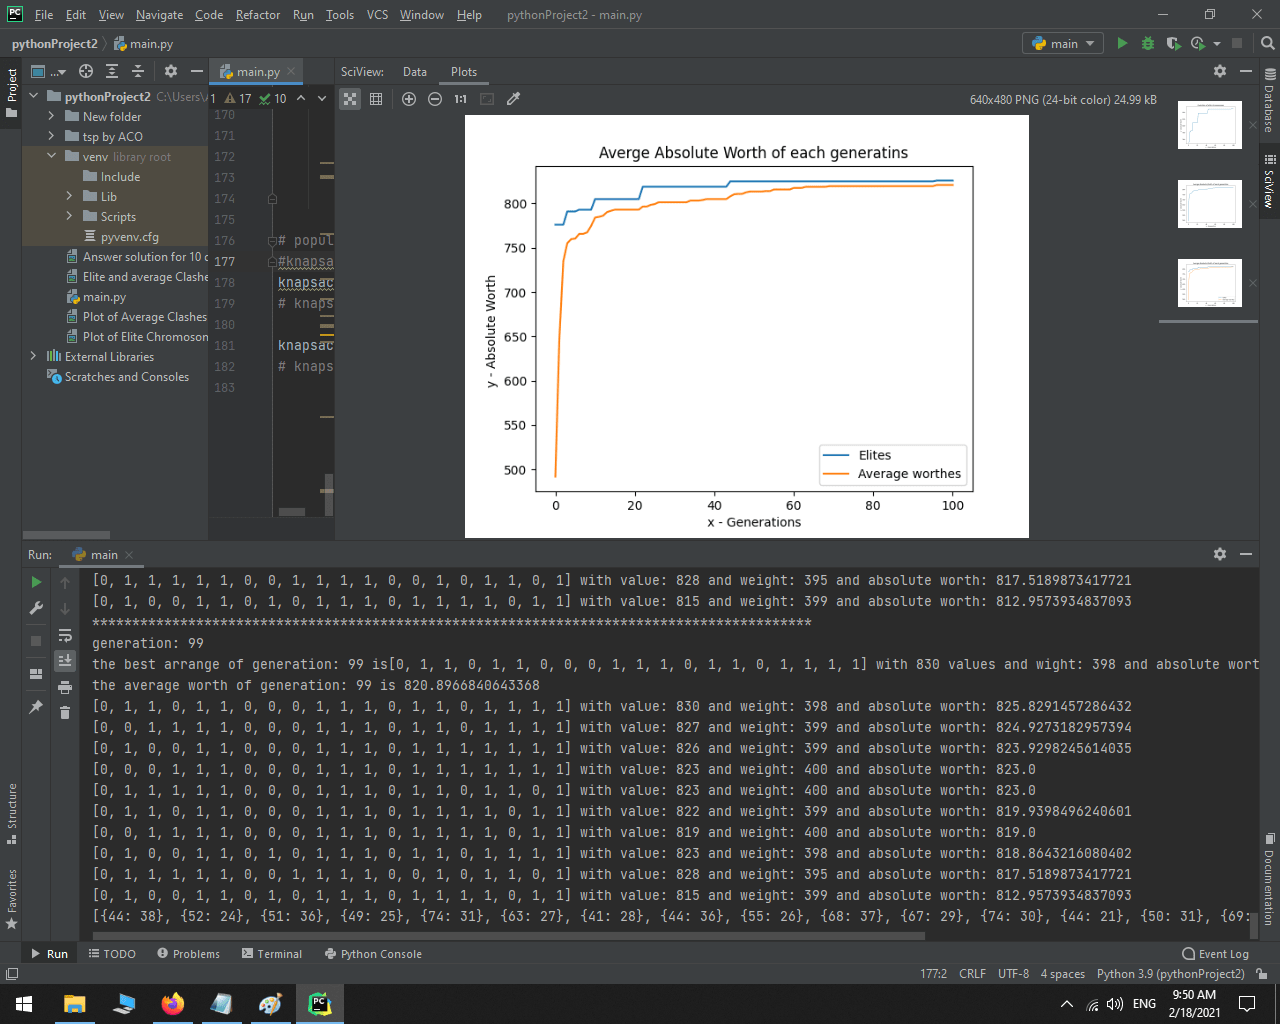The width and height of the screenshot is (1280, 1024).
Task: Run the main.py script with the green Run icon
Action: [x=1121, y=44]
